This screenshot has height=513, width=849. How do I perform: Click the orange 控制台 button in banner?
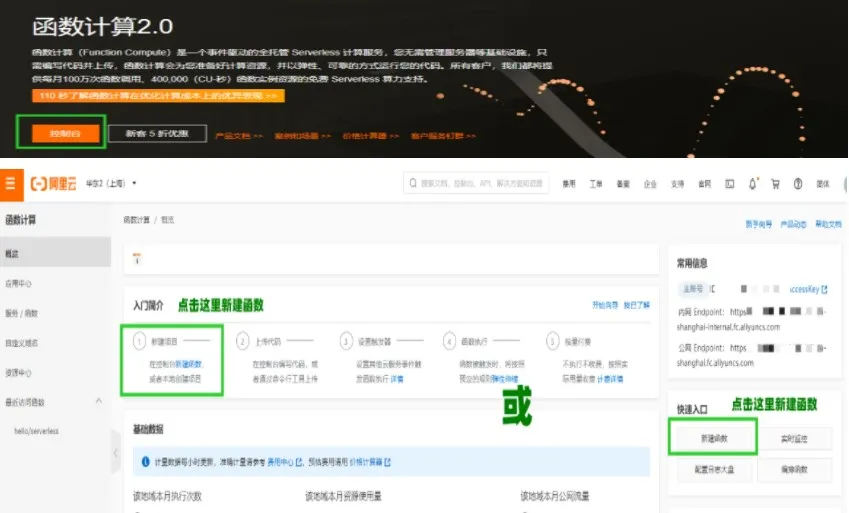pyautogui.click(x=66, y=133)
